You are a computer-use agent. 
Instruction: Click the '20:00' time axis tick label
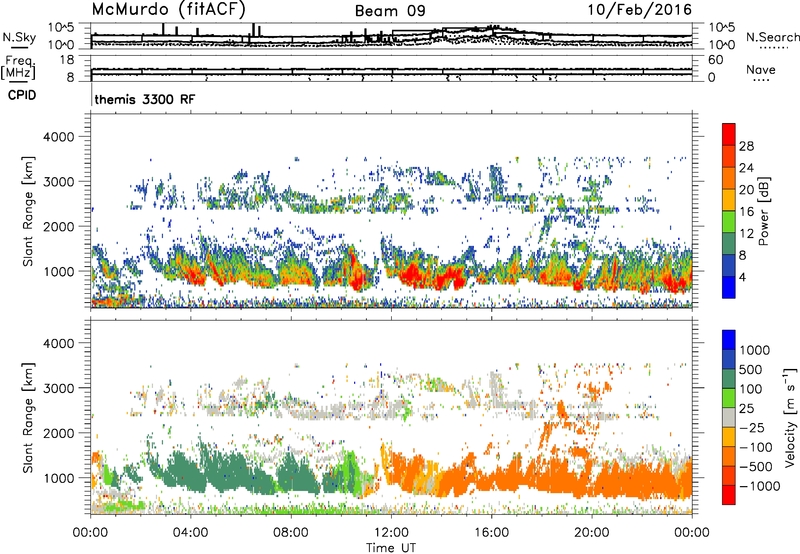(592, 533)
